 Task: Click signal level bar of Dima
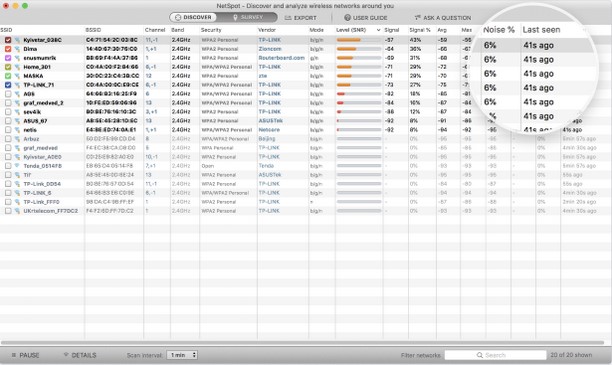click(x=359, y=49)
